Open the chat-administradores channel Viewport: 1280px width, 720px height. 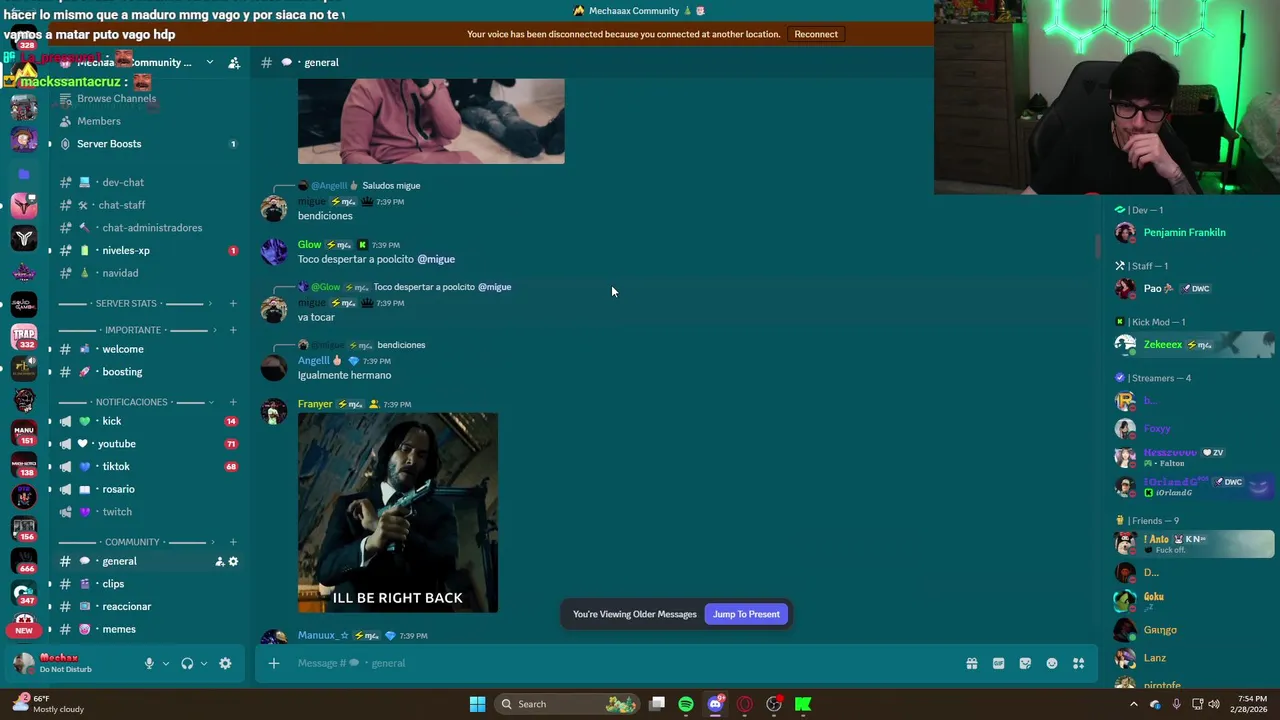(x=147, y=228)
